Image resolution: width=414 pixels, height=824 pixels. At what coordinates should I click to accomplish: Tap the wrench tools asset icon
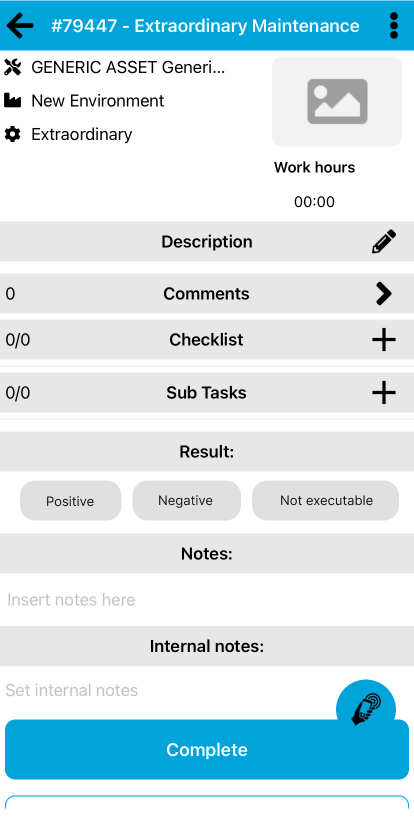12,67
